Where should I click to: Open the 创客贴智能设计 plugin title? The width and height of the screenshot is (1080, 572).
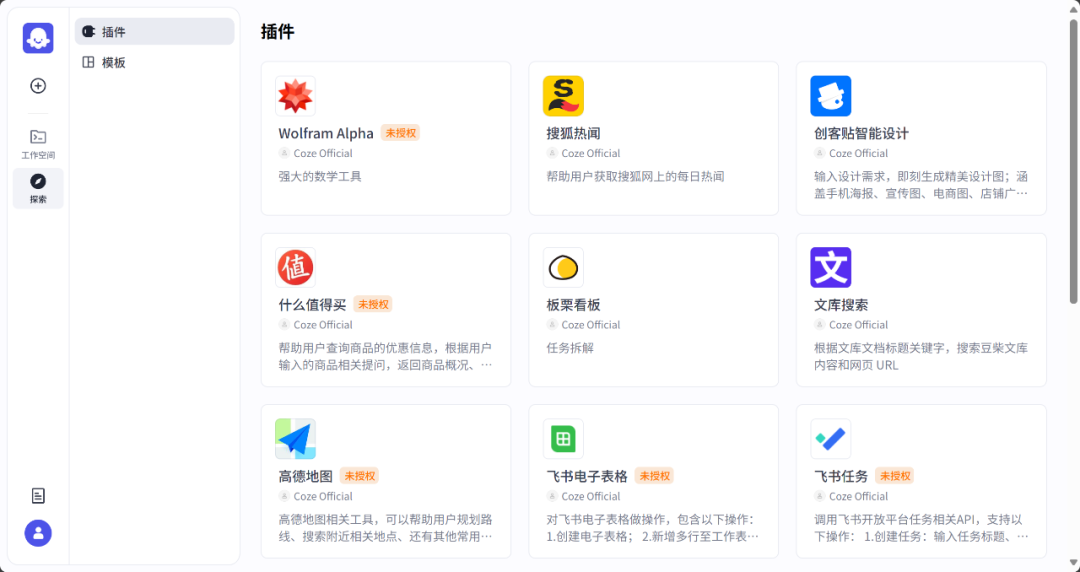point(861,133)
